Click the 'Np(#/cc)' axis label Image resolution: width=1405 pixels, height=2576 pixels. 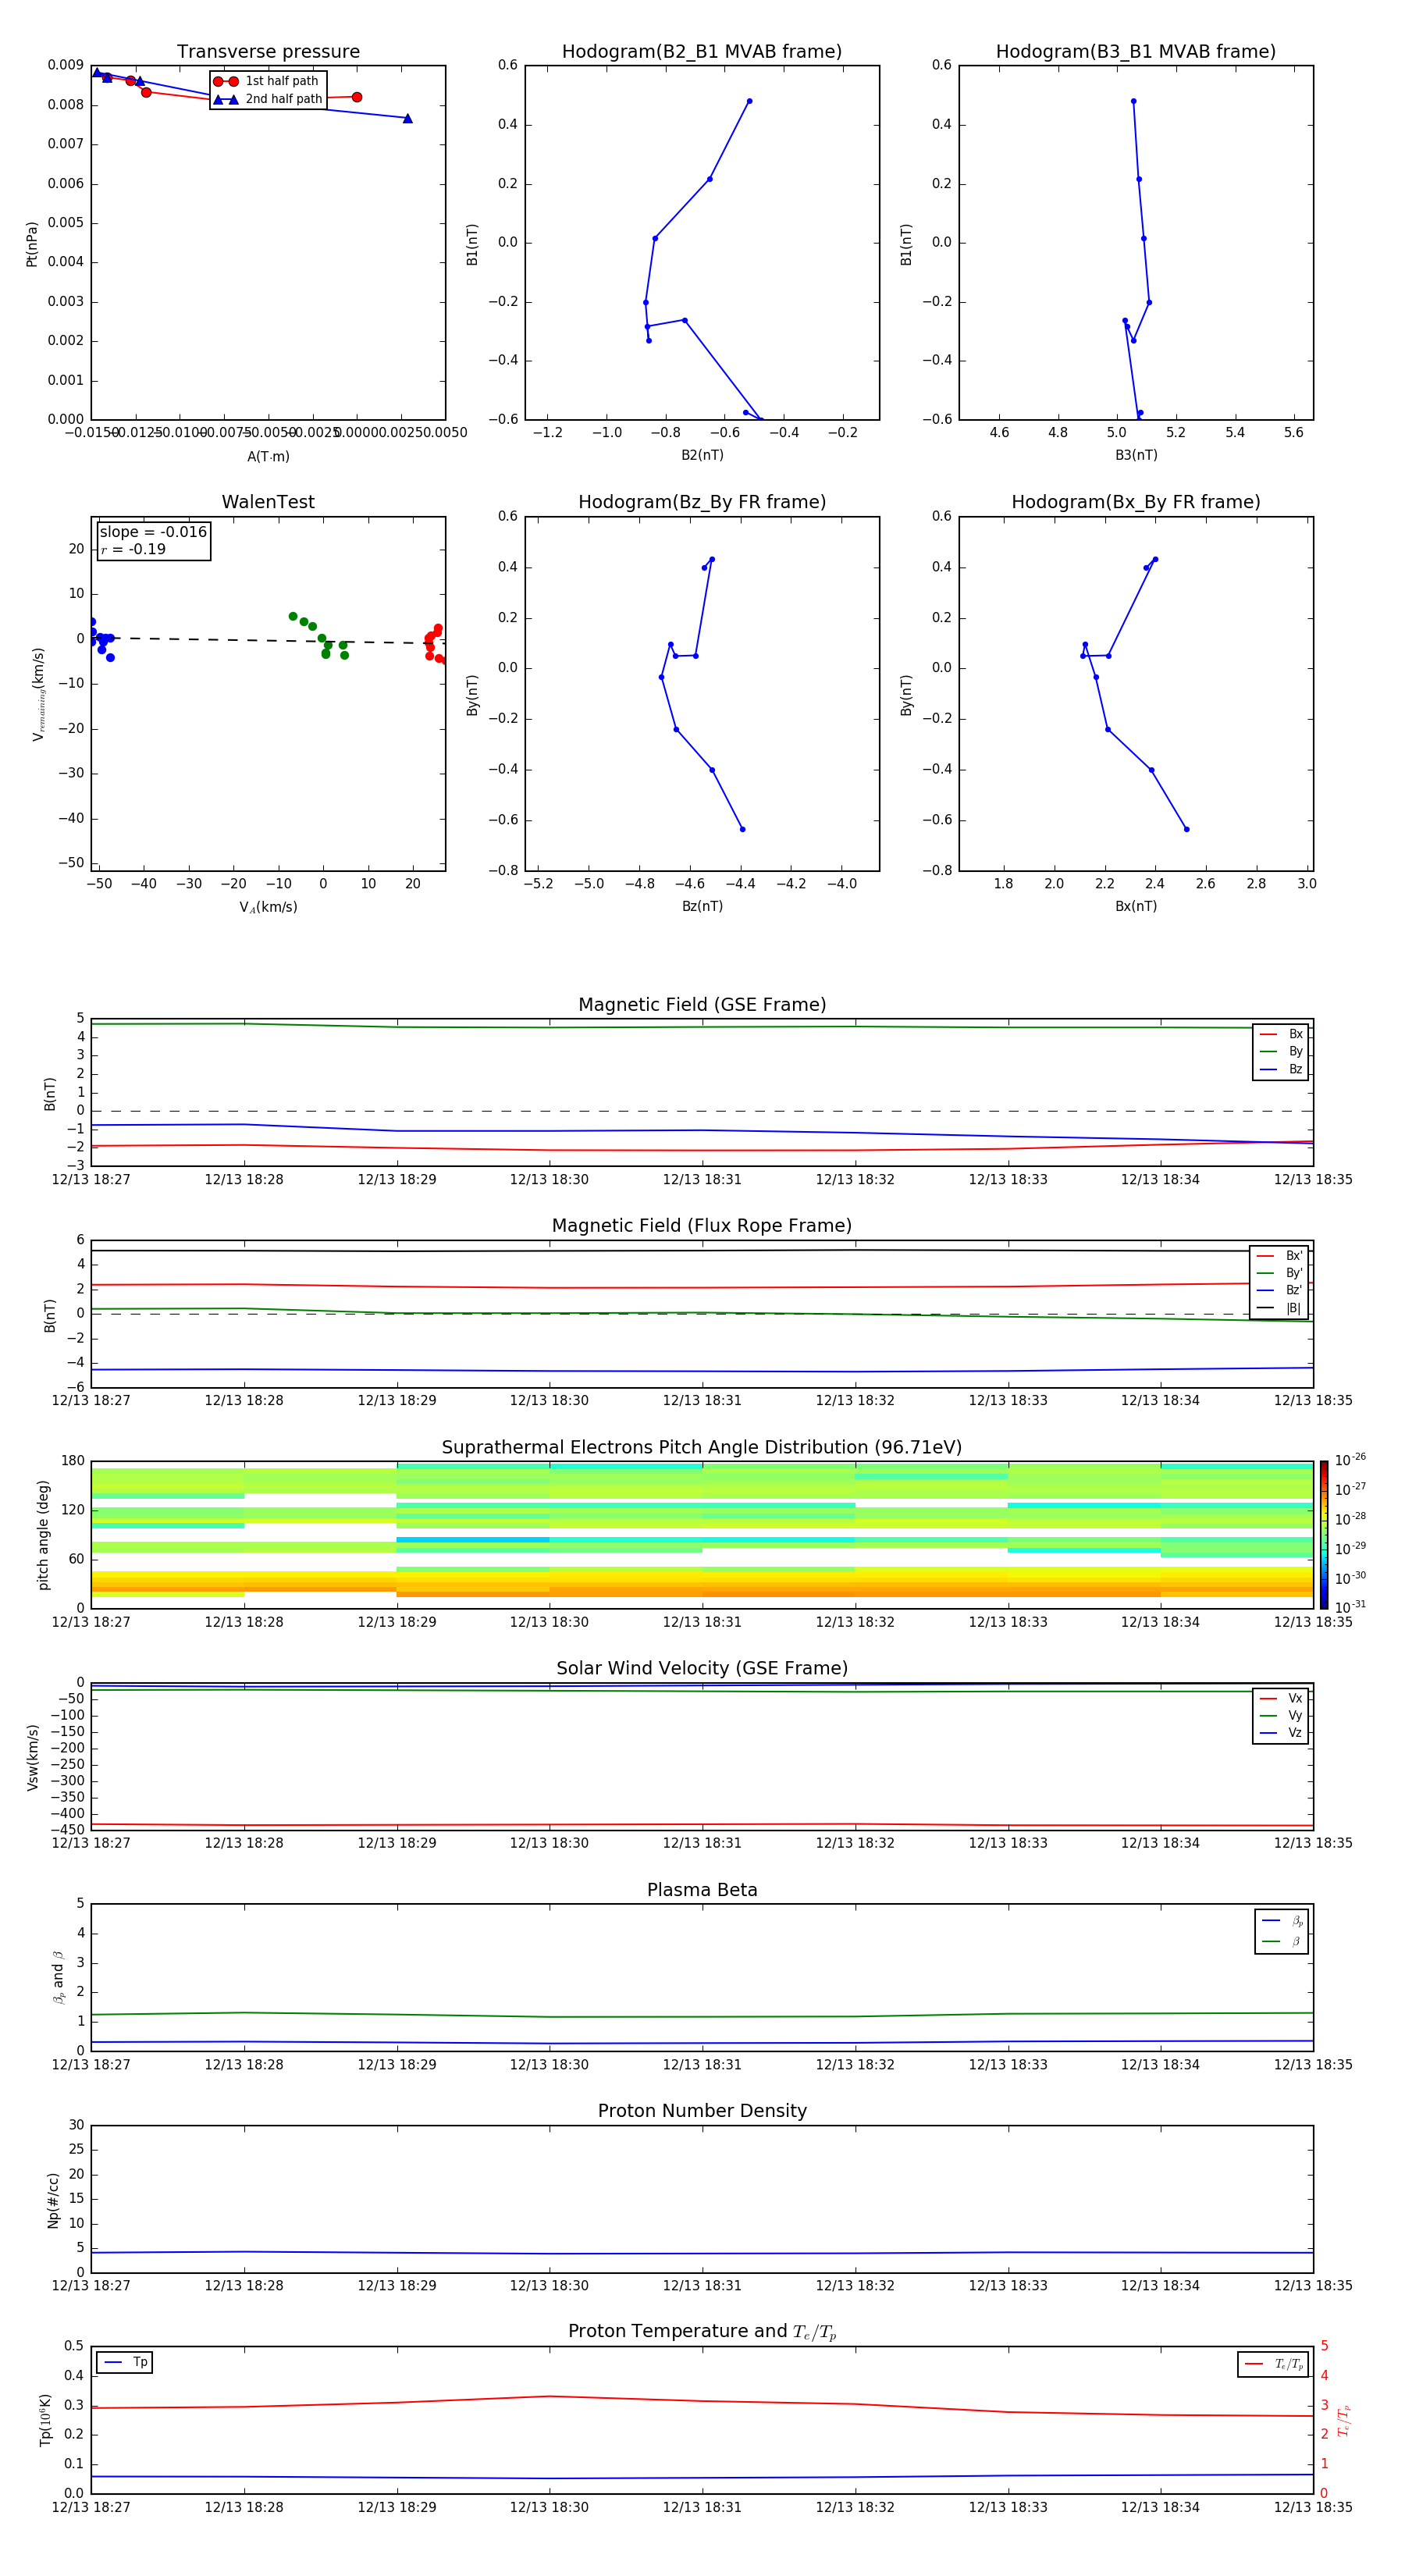53,2200
